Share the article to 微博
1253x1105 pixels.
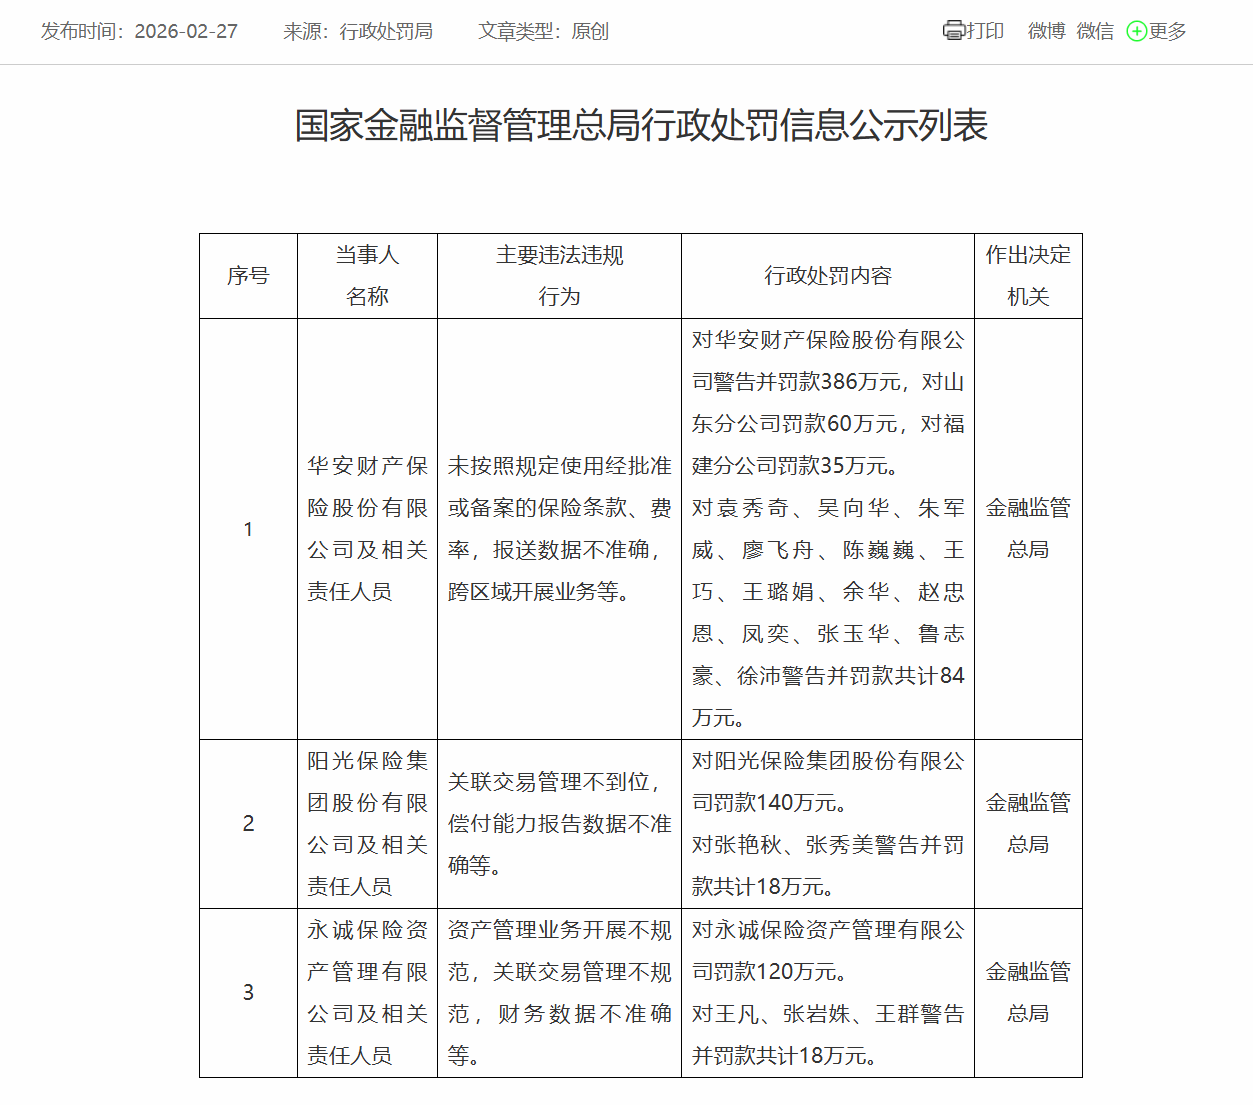(1046, 31)
